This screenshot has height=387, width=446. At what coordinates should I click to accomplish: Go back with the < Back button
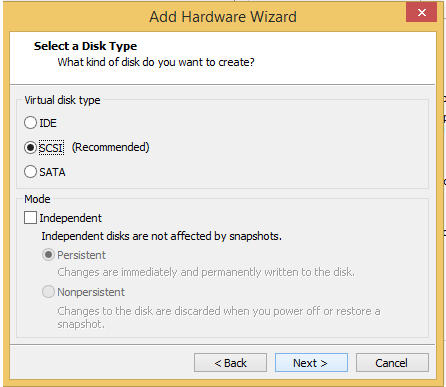pos(230,363)
